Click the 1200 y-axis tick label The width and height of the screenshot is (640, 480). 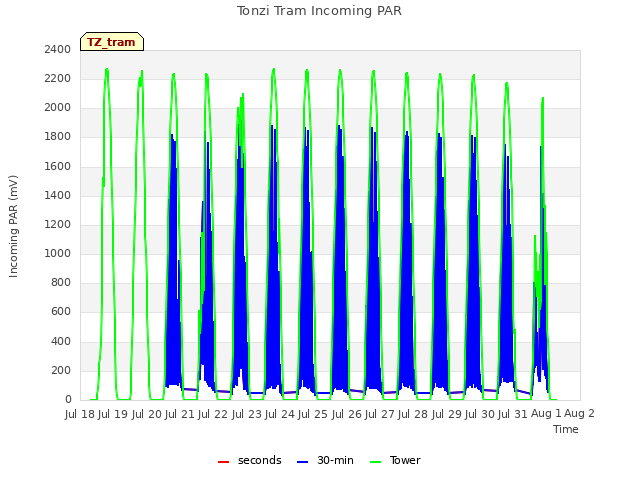(x=58, y=224)
